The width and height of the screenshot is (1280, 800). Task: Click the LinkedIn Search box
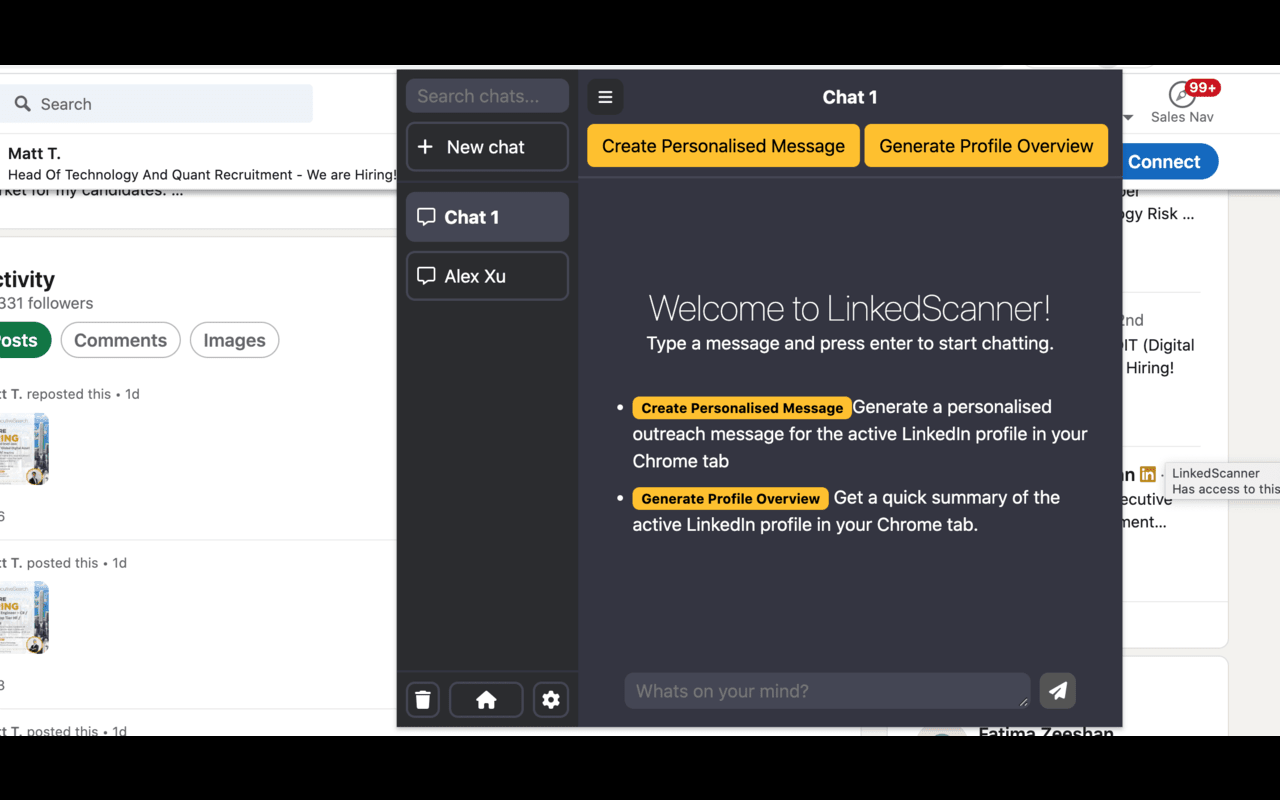pyautogui.click(x=156, y=104)
